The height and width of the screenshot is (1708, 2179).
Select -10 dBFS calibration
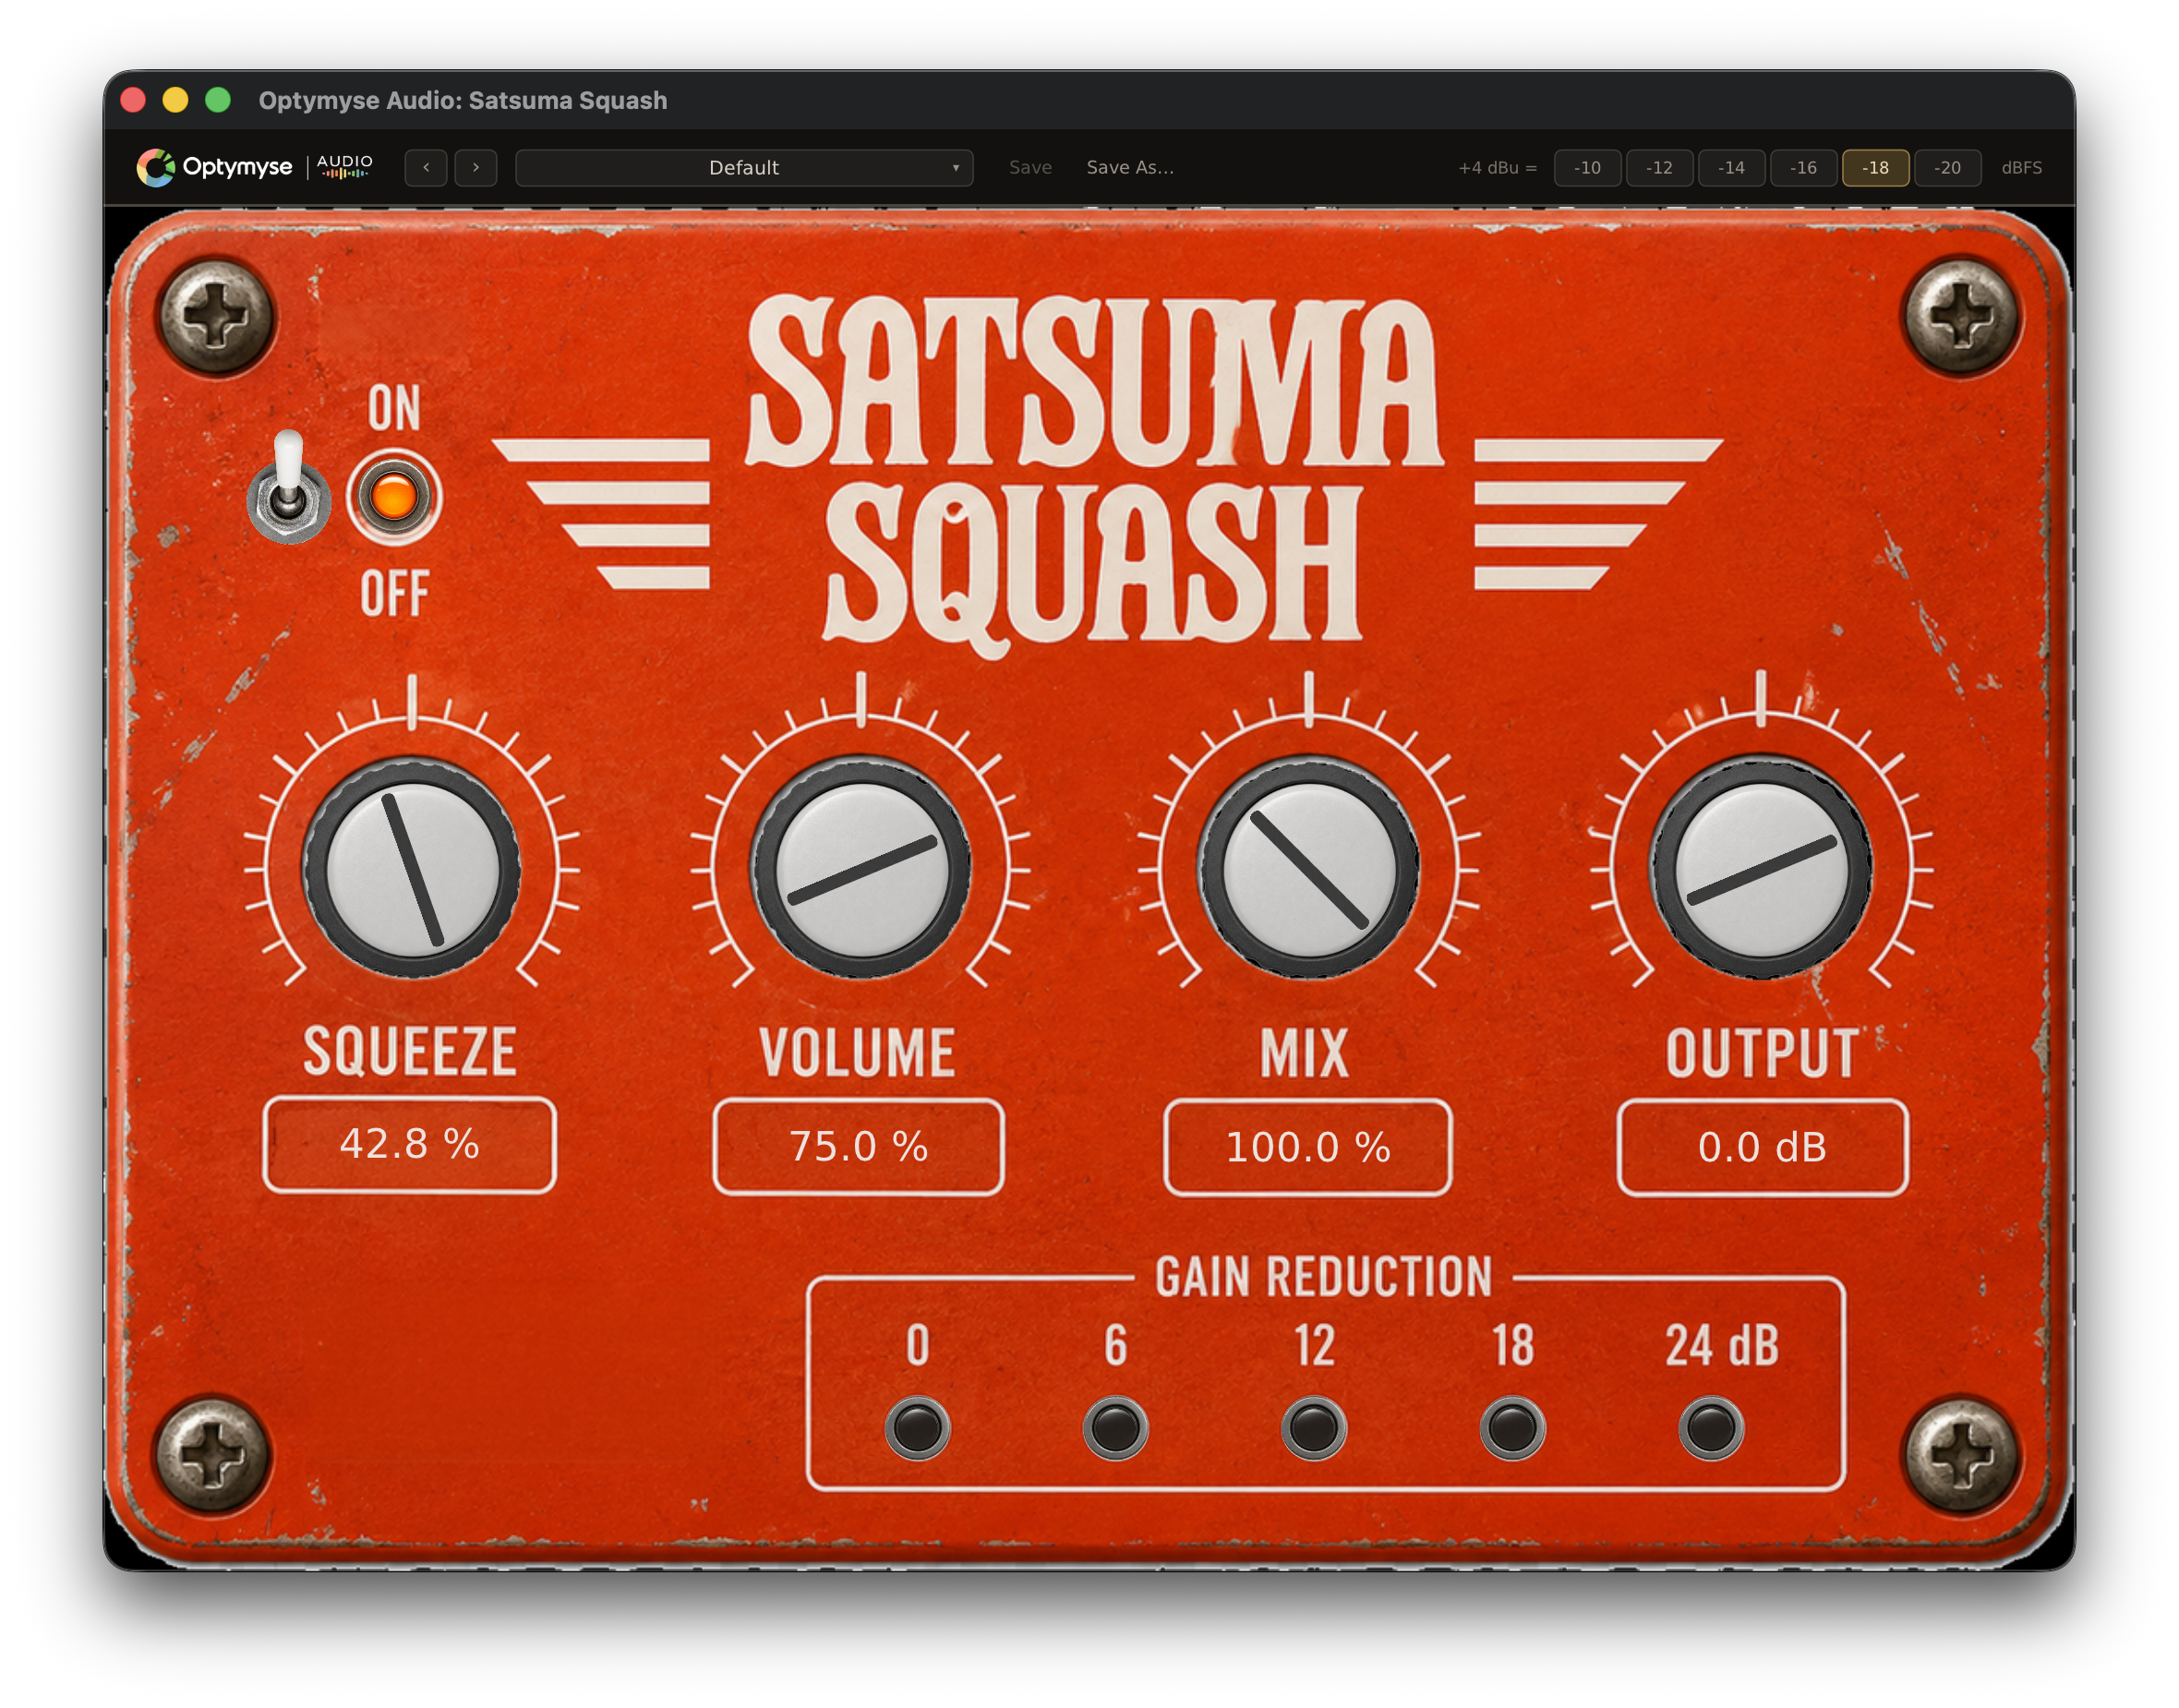(x=1588, y=167)
